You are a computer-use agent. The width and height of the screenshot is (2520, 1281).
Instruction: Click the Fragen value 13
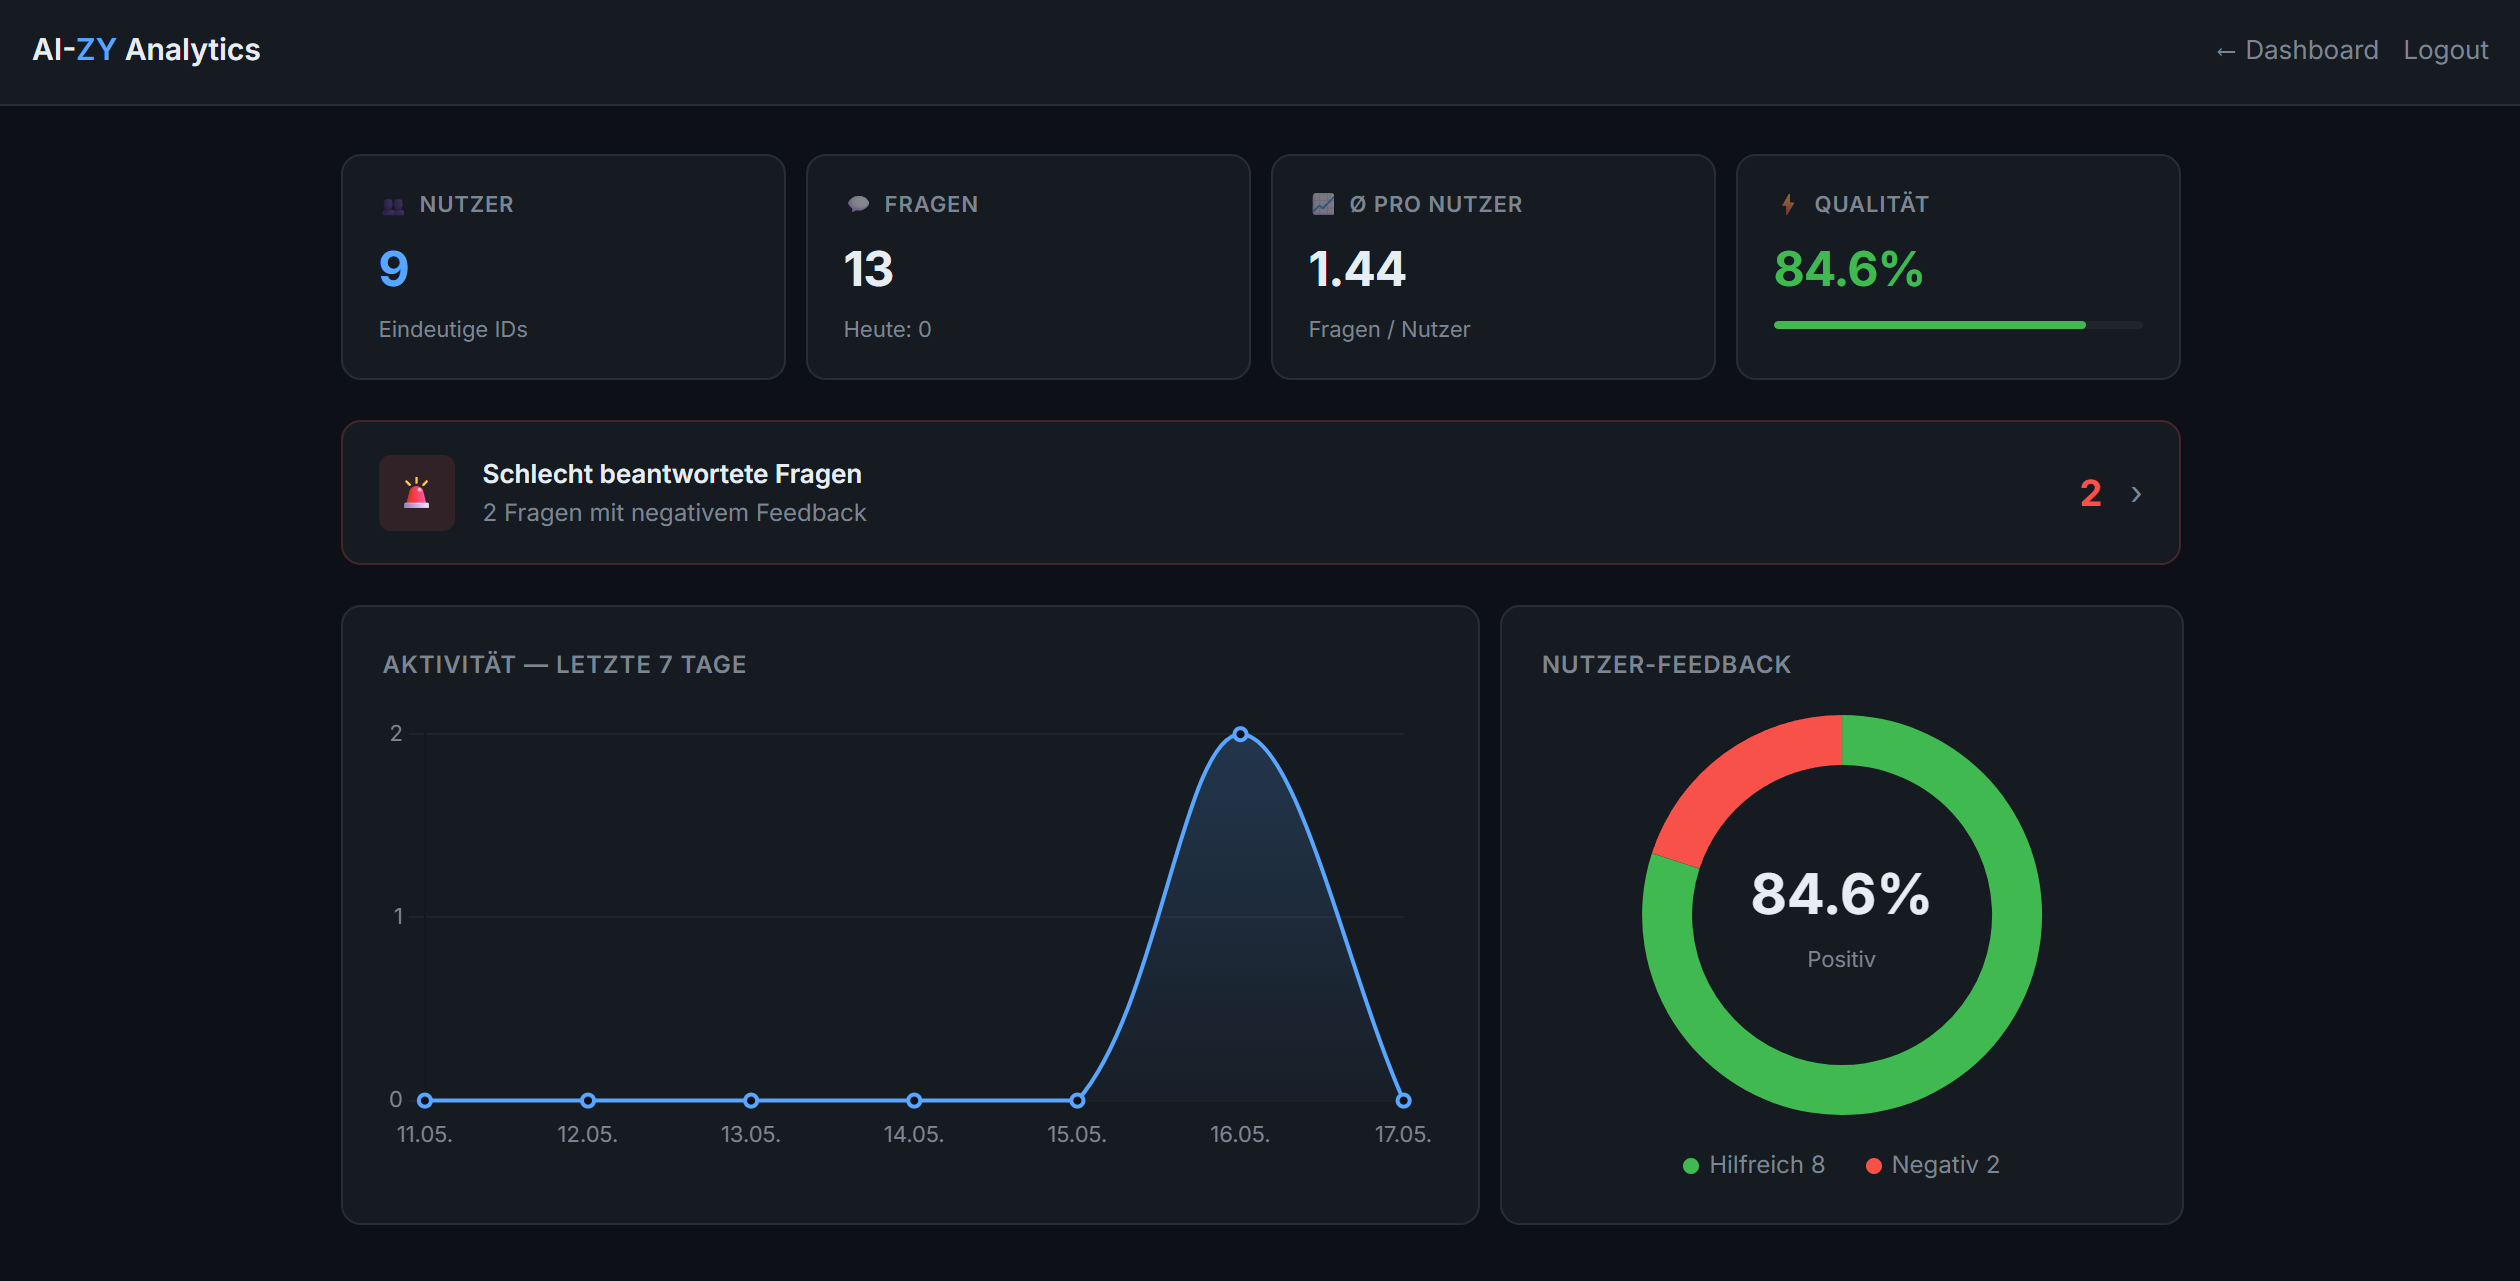coord(868,269)
